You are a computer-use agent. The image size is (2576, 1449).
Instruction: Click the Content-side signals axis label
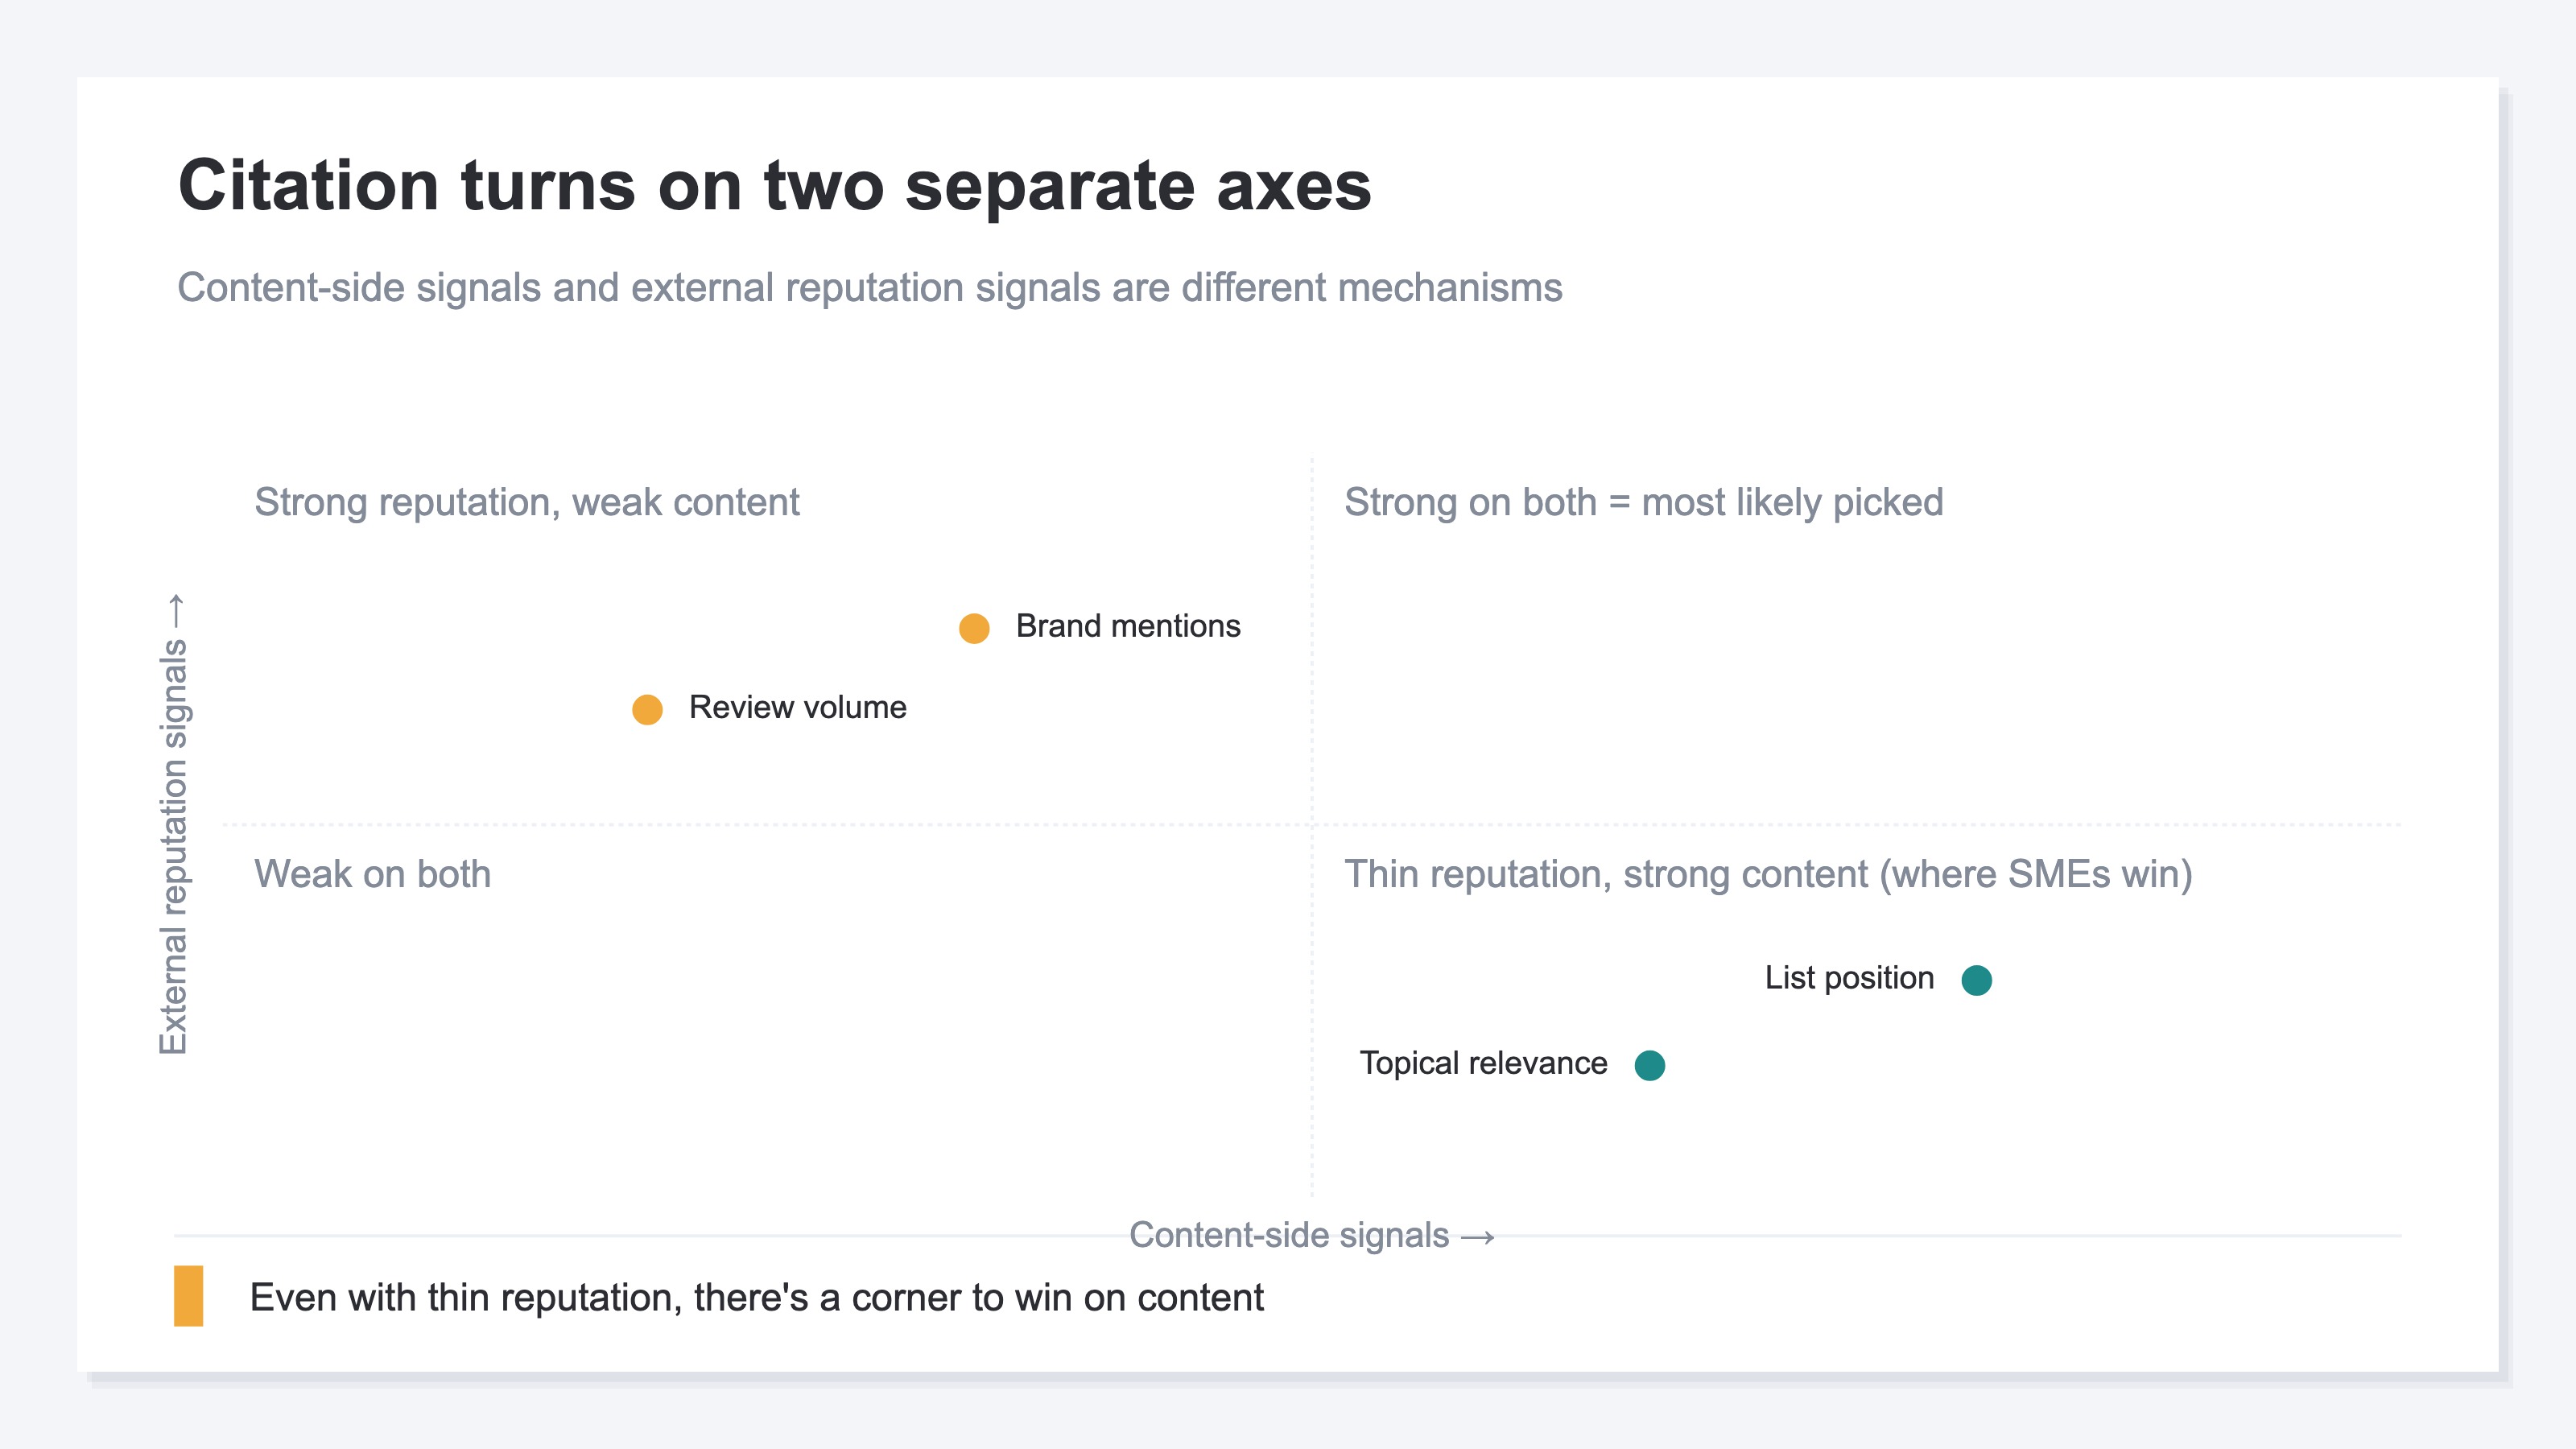[1289, 1236]
